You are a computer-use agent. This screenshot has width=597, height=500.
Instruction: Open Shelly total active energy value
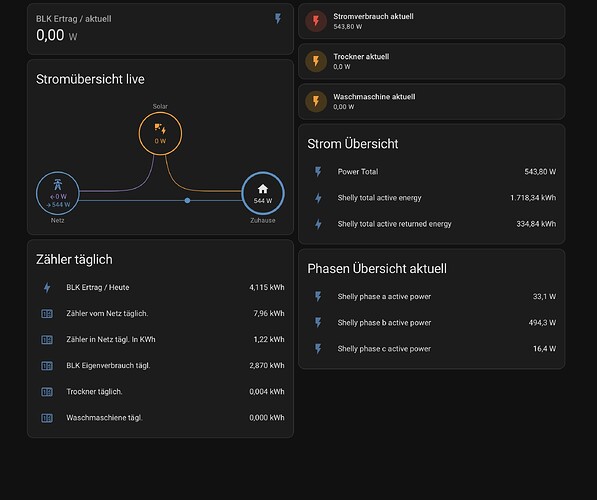[x=533, y=198]
